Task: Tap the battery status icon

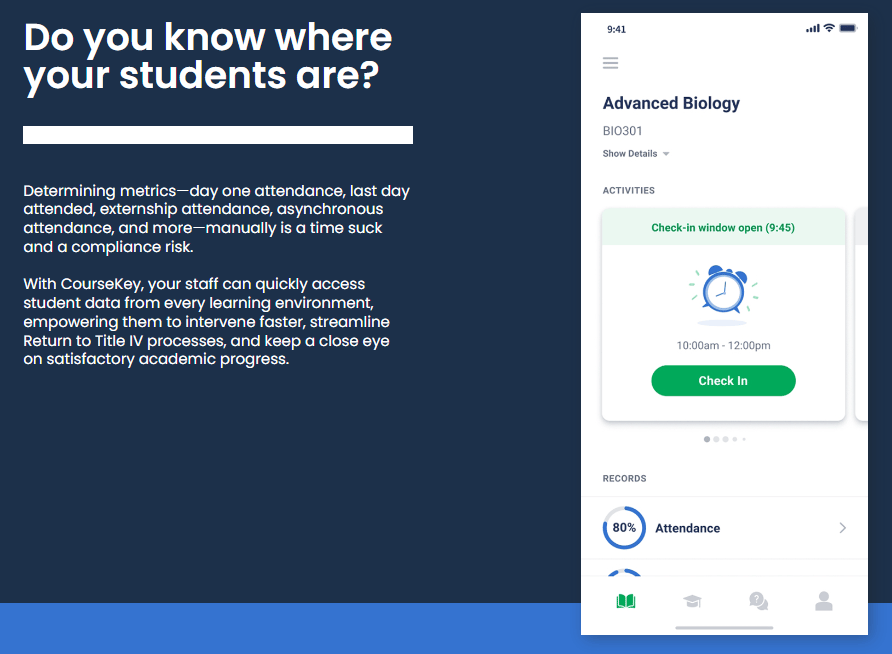Action: point(848,28)
